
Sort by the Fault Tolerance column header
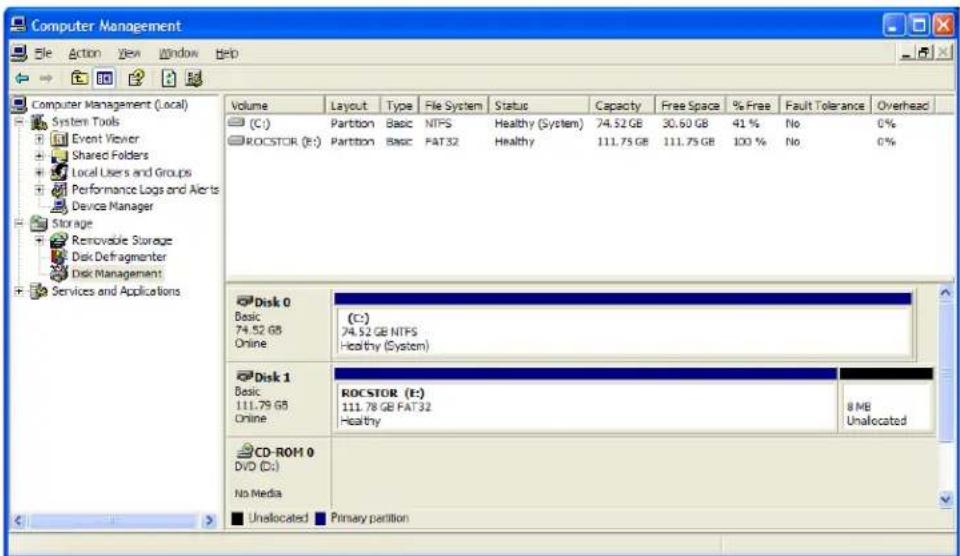(x=825, y=105)
